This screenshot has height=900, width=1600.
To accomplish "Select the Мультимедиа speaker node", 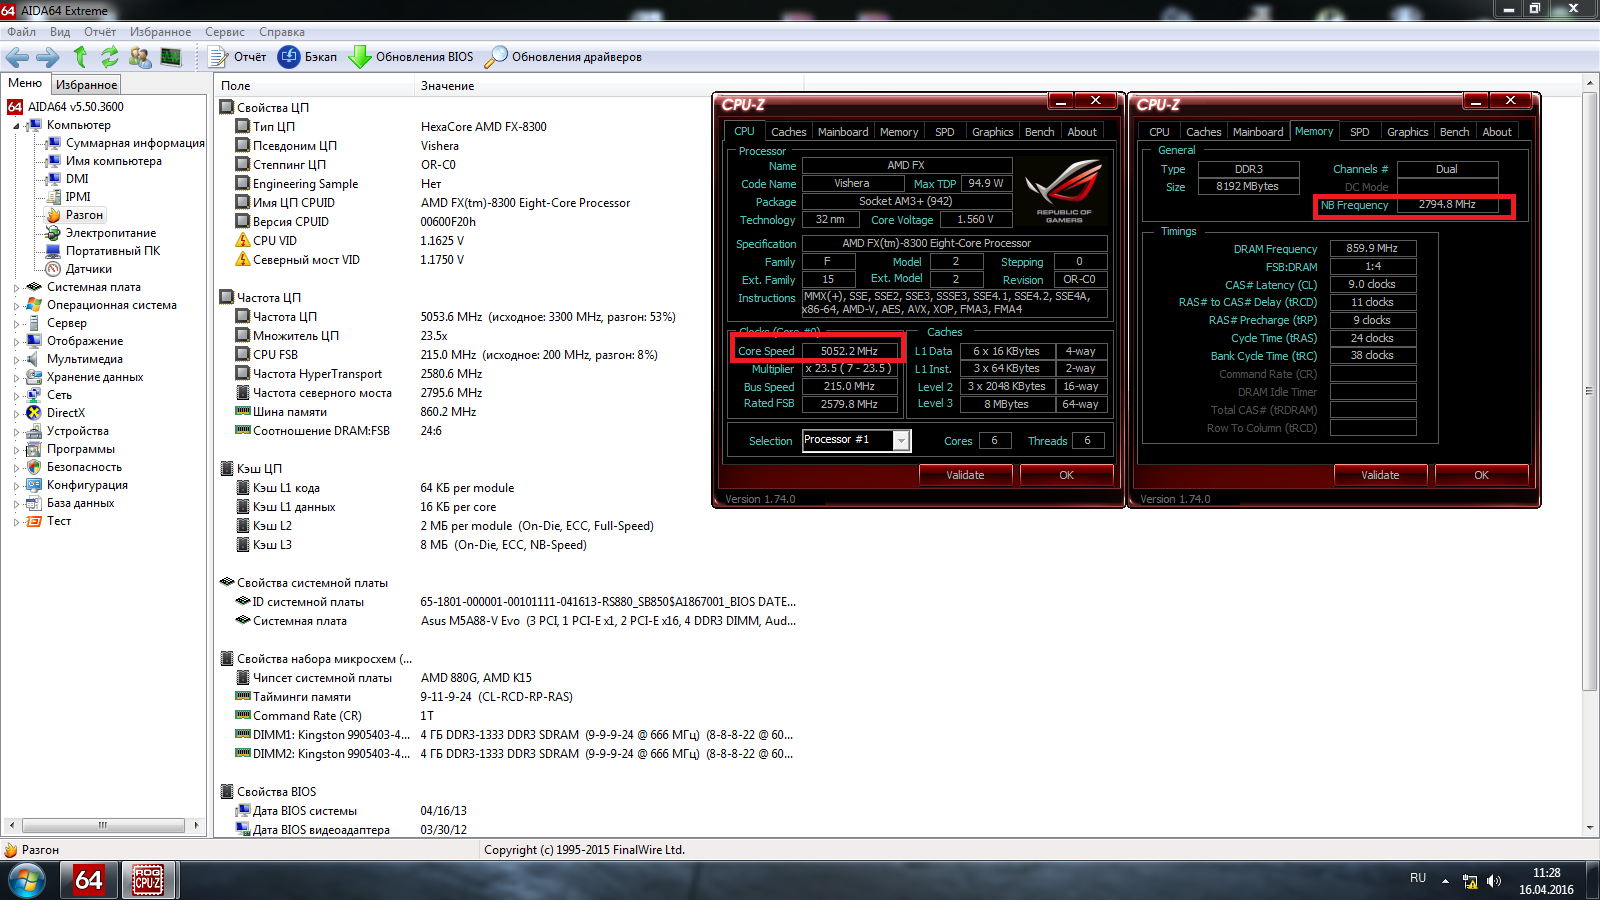I will tap(85, 359).
